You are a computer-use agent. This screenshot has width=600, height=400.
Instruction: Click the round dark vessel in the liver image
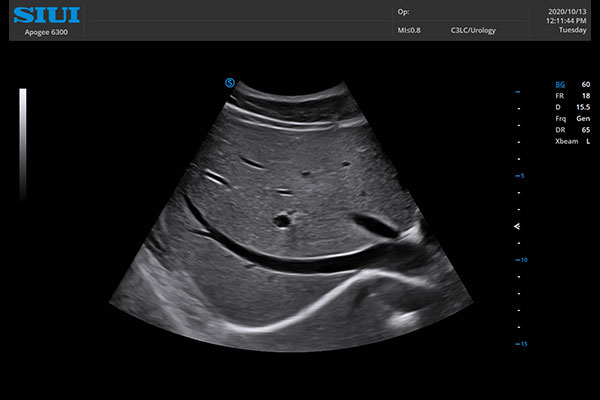tap(282, 218)
